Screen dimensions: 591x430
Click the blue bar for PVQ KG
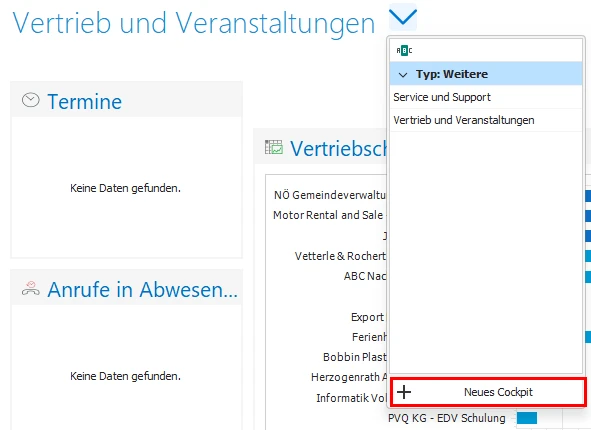point(527,418)
